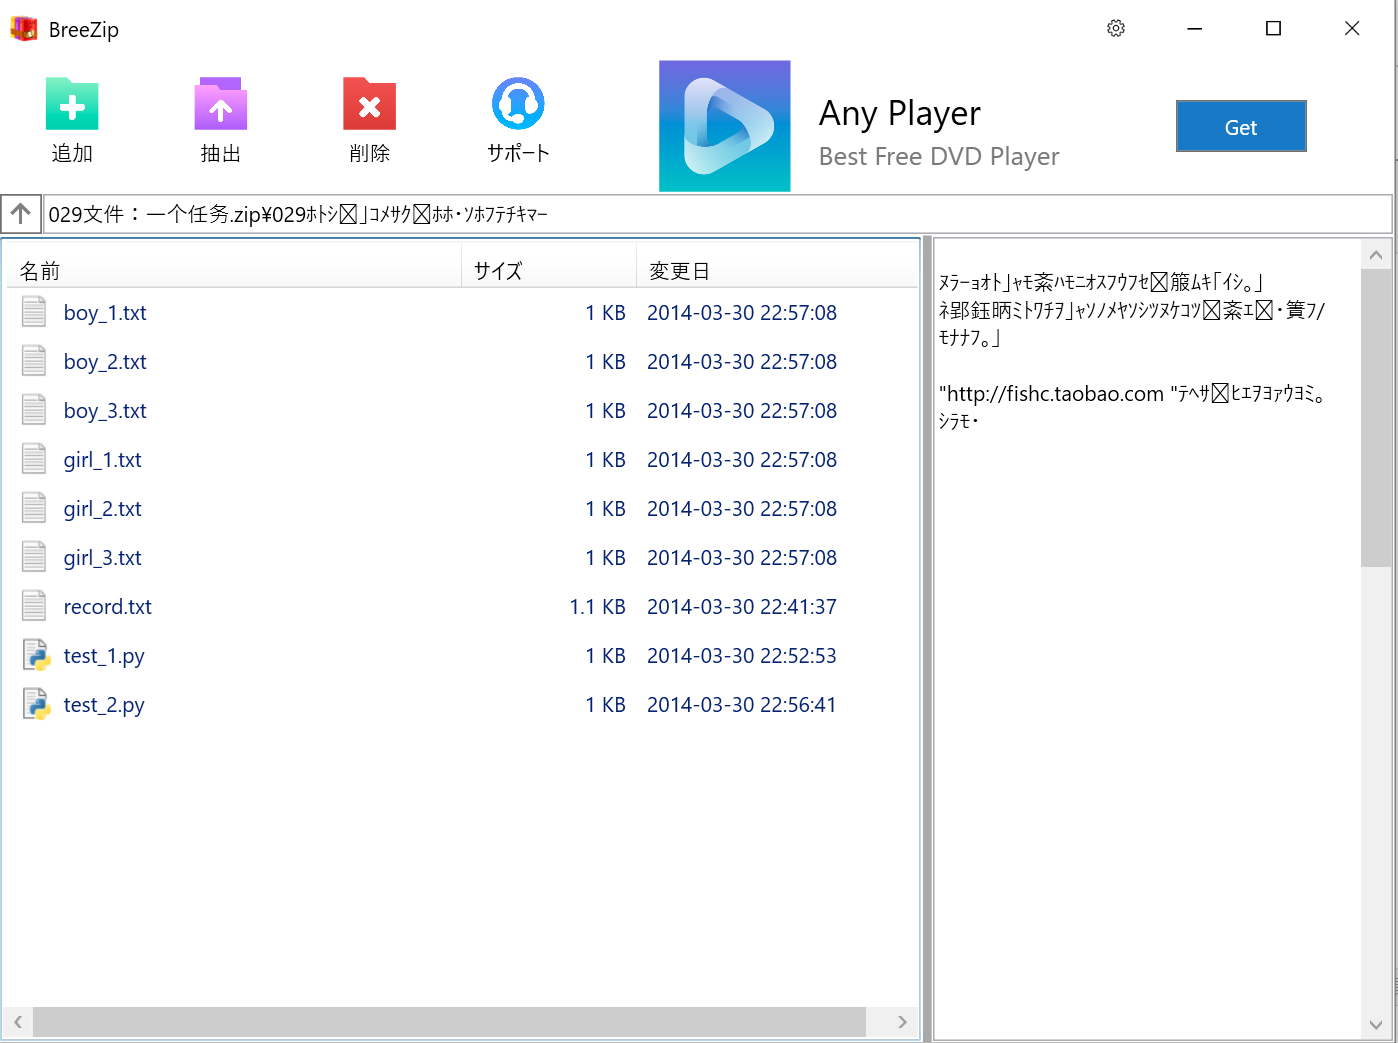This screenshot has height=1043, width=1398.
Task: Click the test_2.py file name
Action: coord(104,705)
